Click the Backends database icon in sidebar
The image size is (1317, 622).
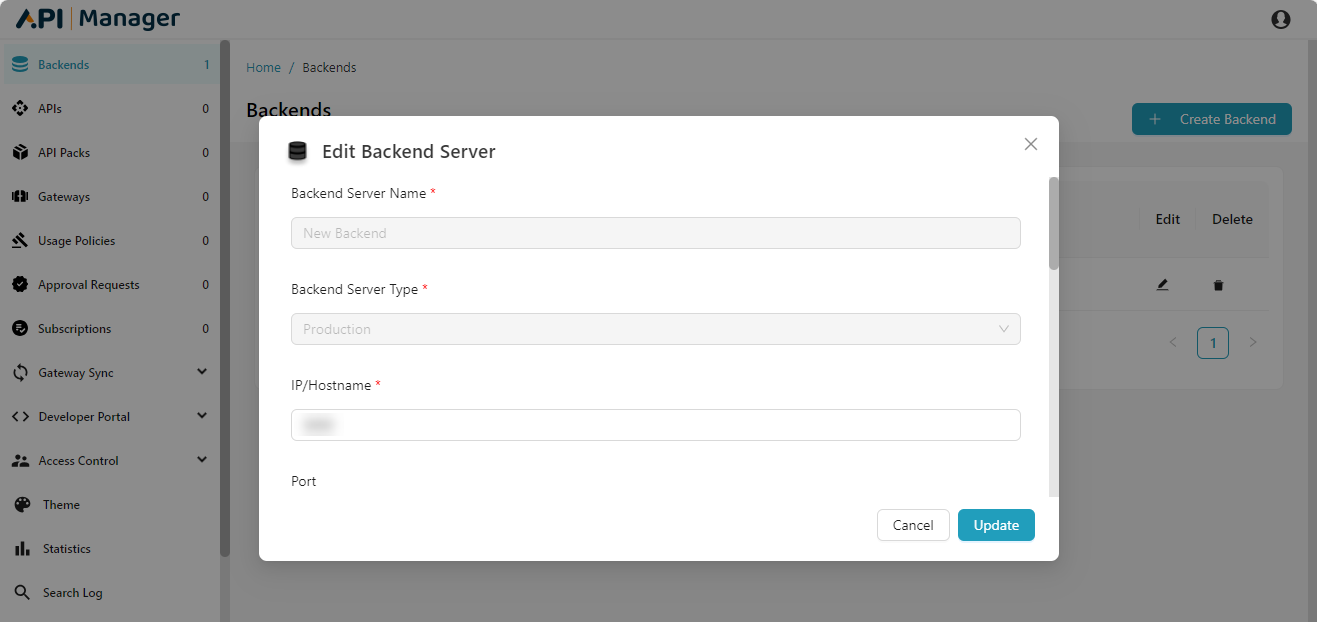pyautogui.click(x=20, y=65)
